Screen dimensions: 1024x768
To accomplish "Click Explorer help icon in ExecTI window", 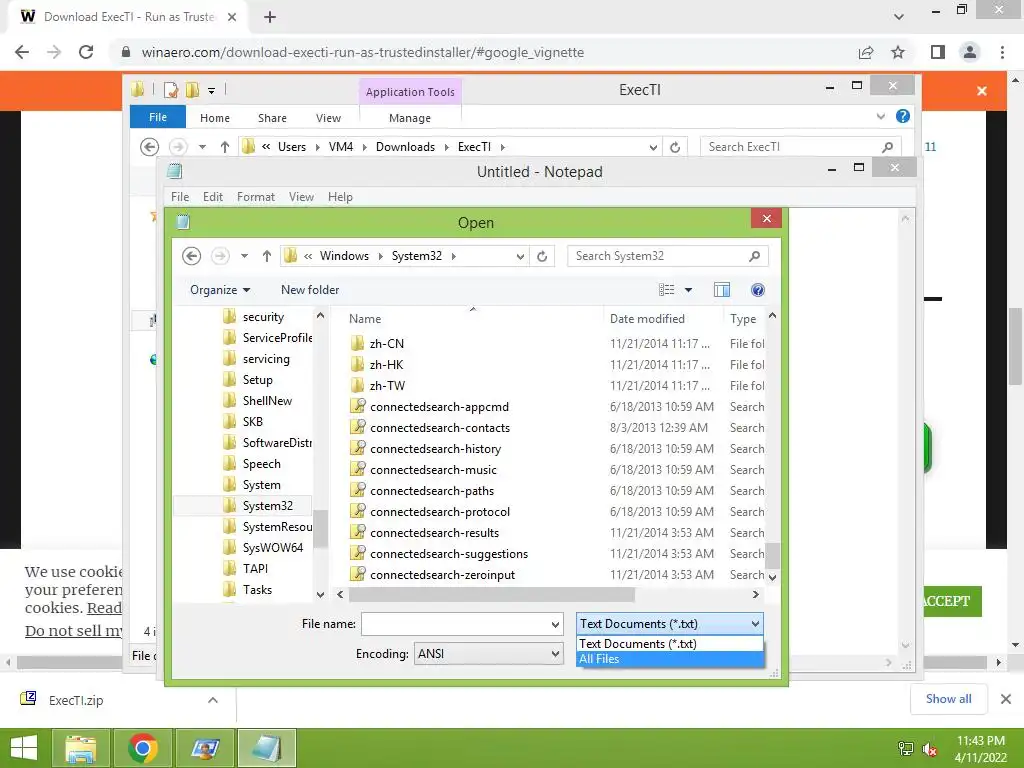I will 903,116.
